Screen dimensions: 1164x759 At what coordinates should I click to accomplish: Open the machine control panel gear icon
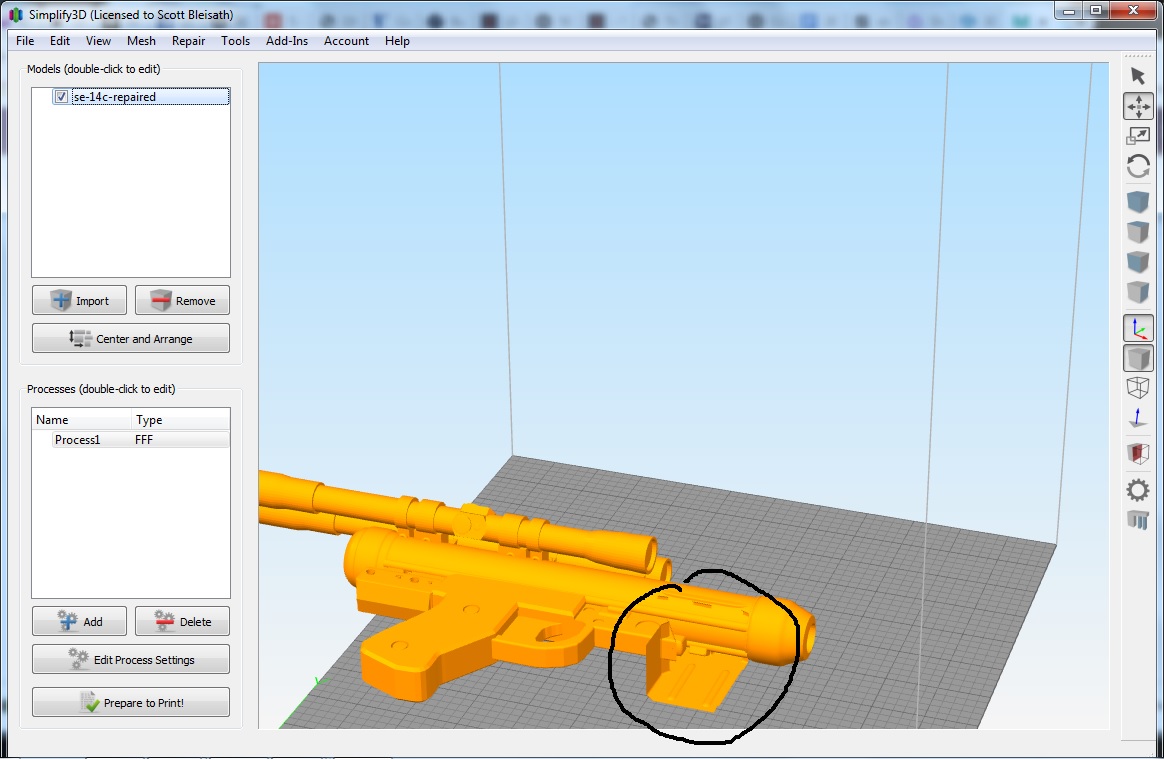[1138, 490]
